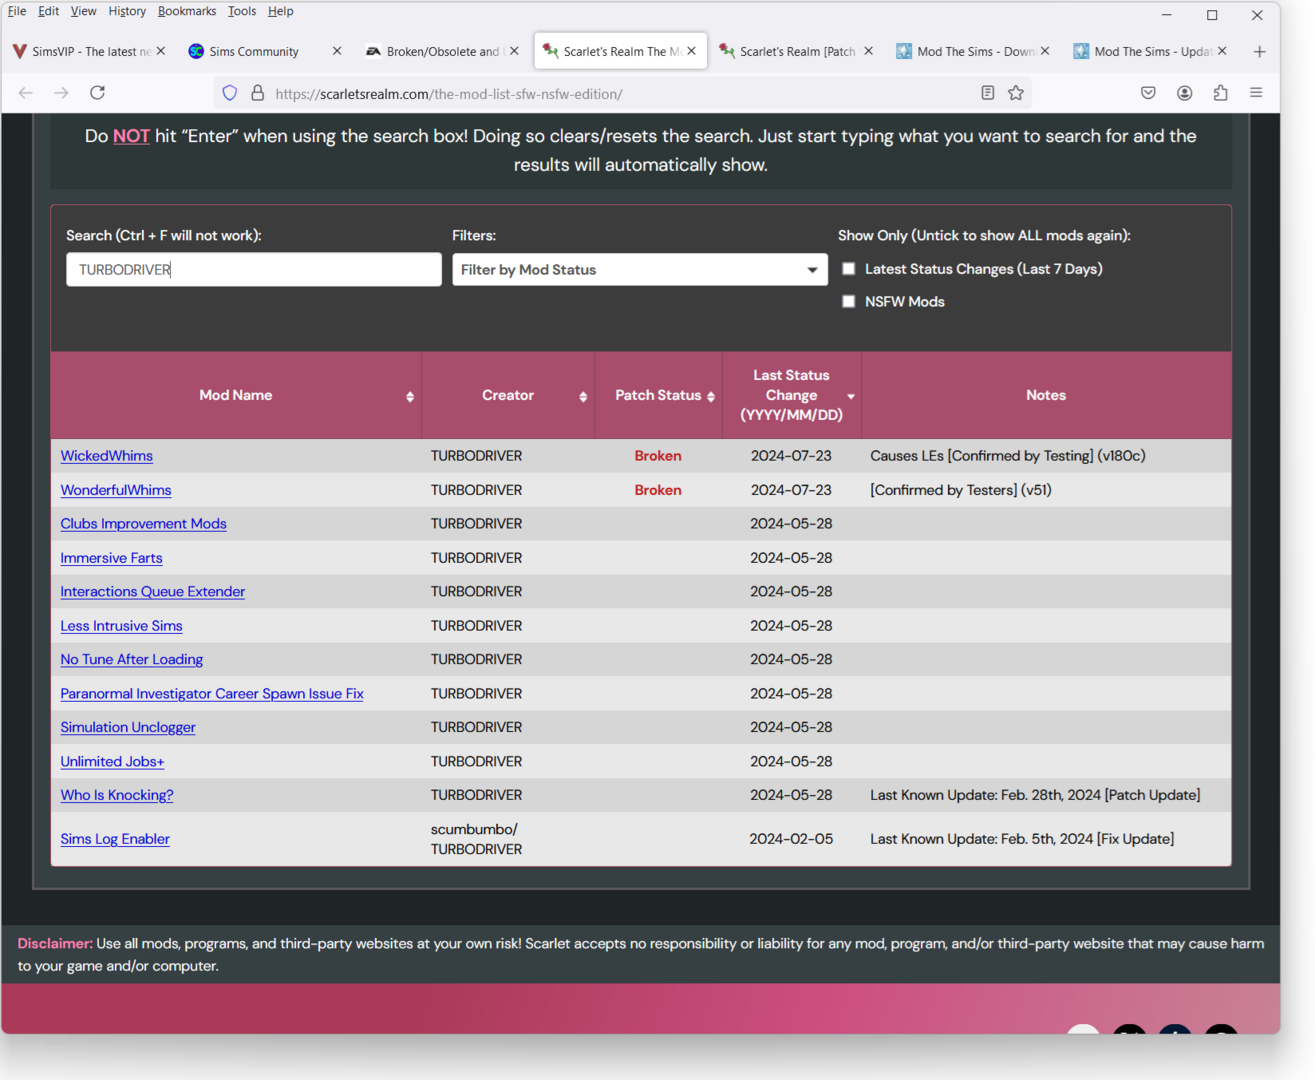Open the hamburger application menu

coord(1256,93)
